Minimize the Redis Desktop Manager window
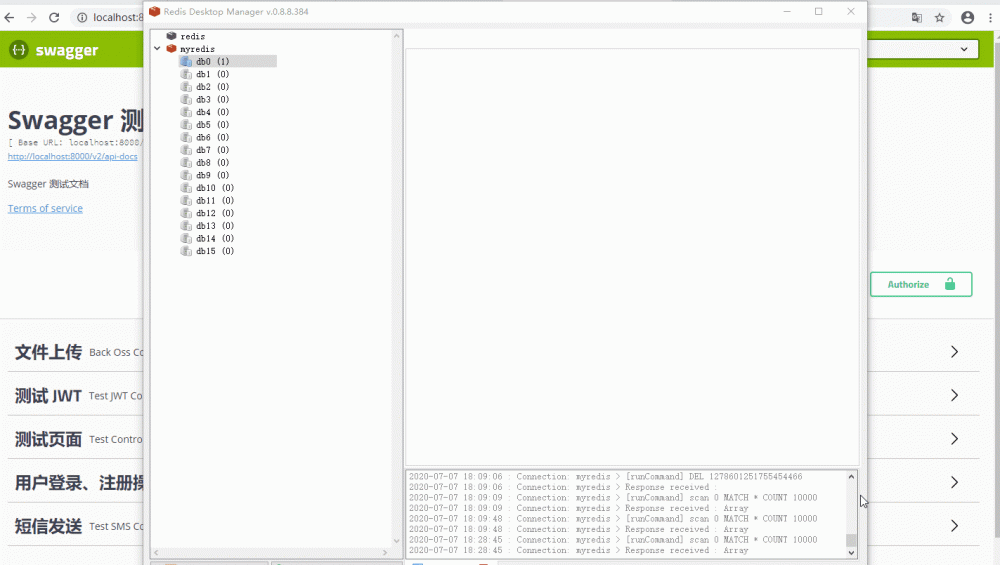 pyautogui.click(x=787, y=11)
